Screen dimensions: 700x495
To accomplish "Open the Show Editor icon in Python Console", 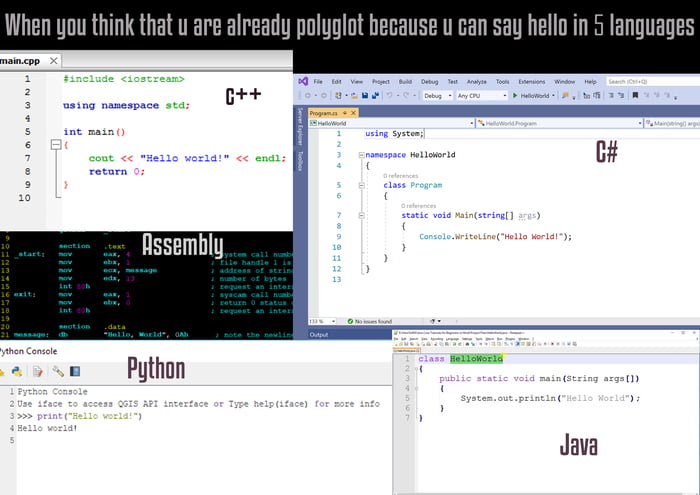I will click(x=37, y=371).
